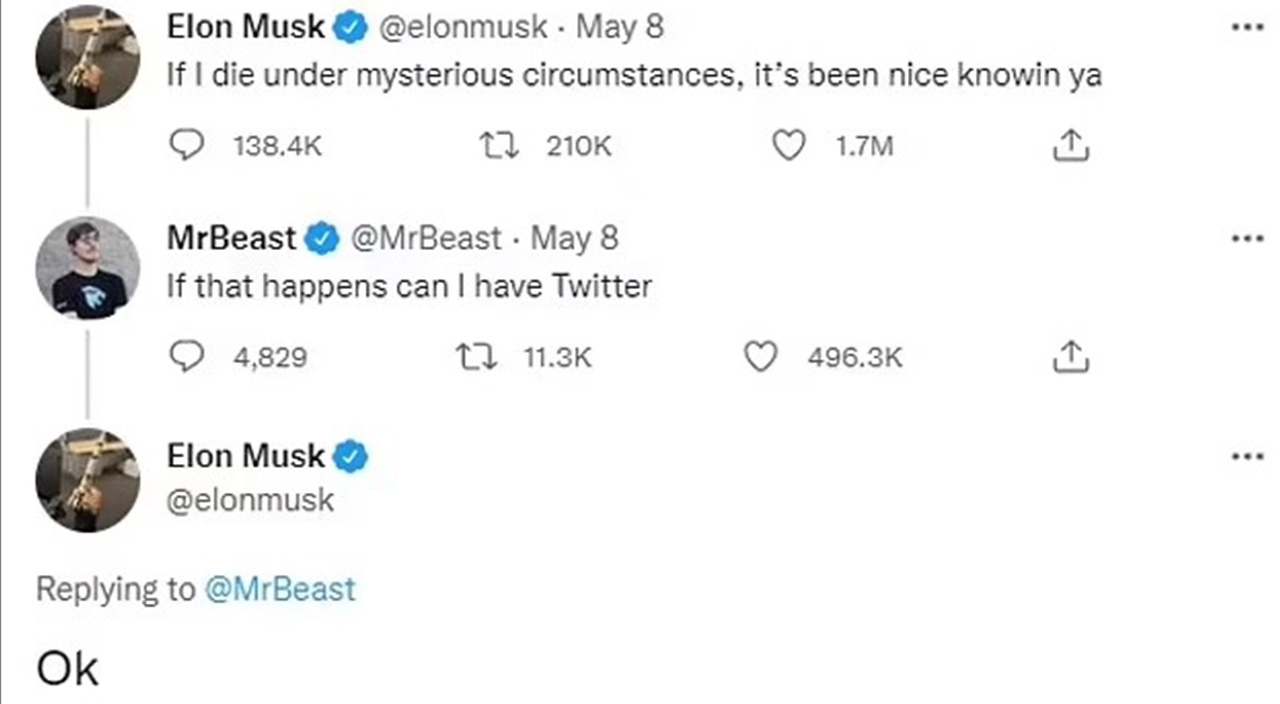This screenshot has width=1280, height=704.
Task: Like MrBeast's tweet with 496.3K likes
Action: 762,357
